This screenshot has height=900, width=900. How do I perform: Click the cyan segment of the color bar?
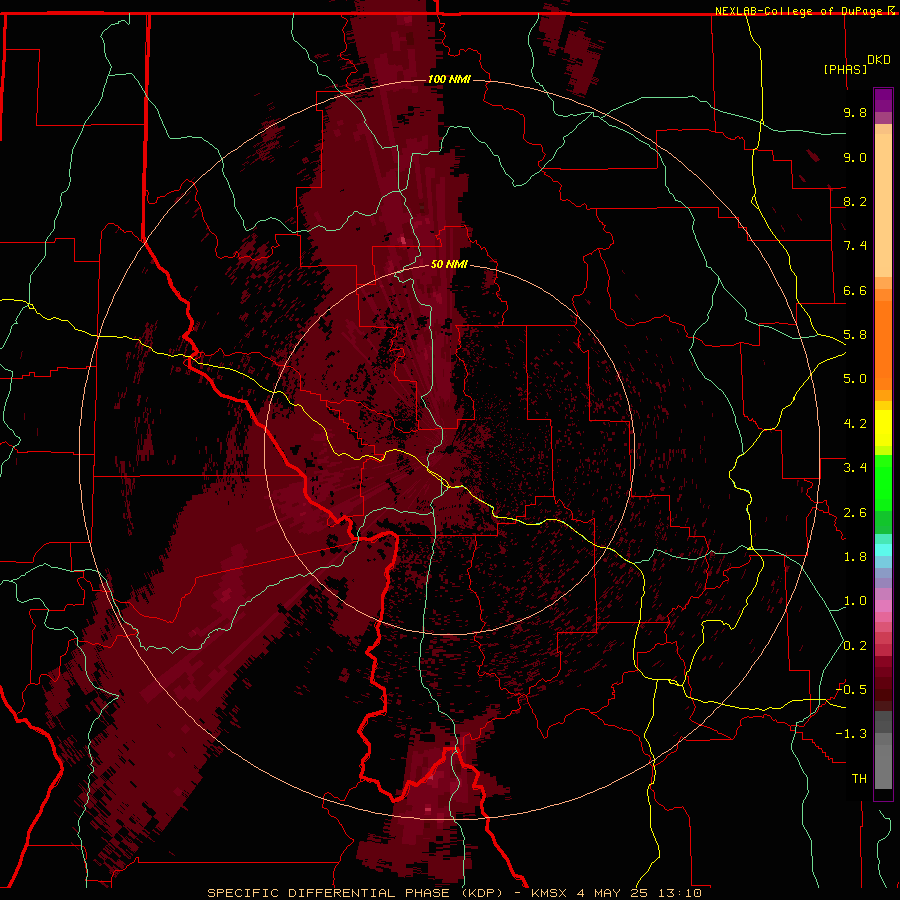[883, 549]
